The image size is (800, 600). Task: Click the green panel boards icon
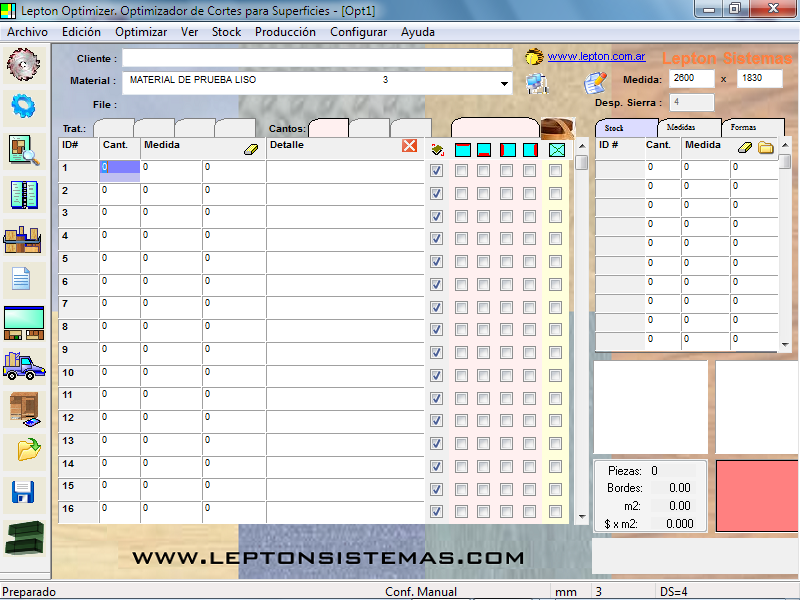[24, 323]
